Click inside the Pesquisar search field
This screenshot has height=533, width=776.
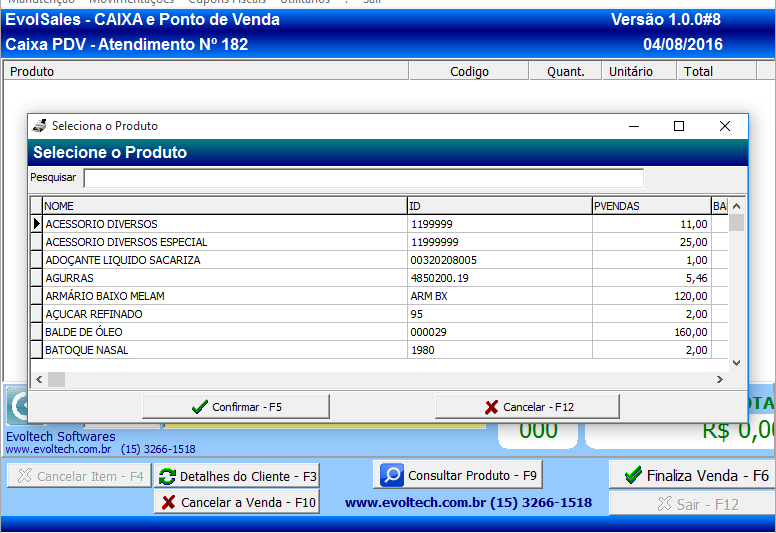364,178
